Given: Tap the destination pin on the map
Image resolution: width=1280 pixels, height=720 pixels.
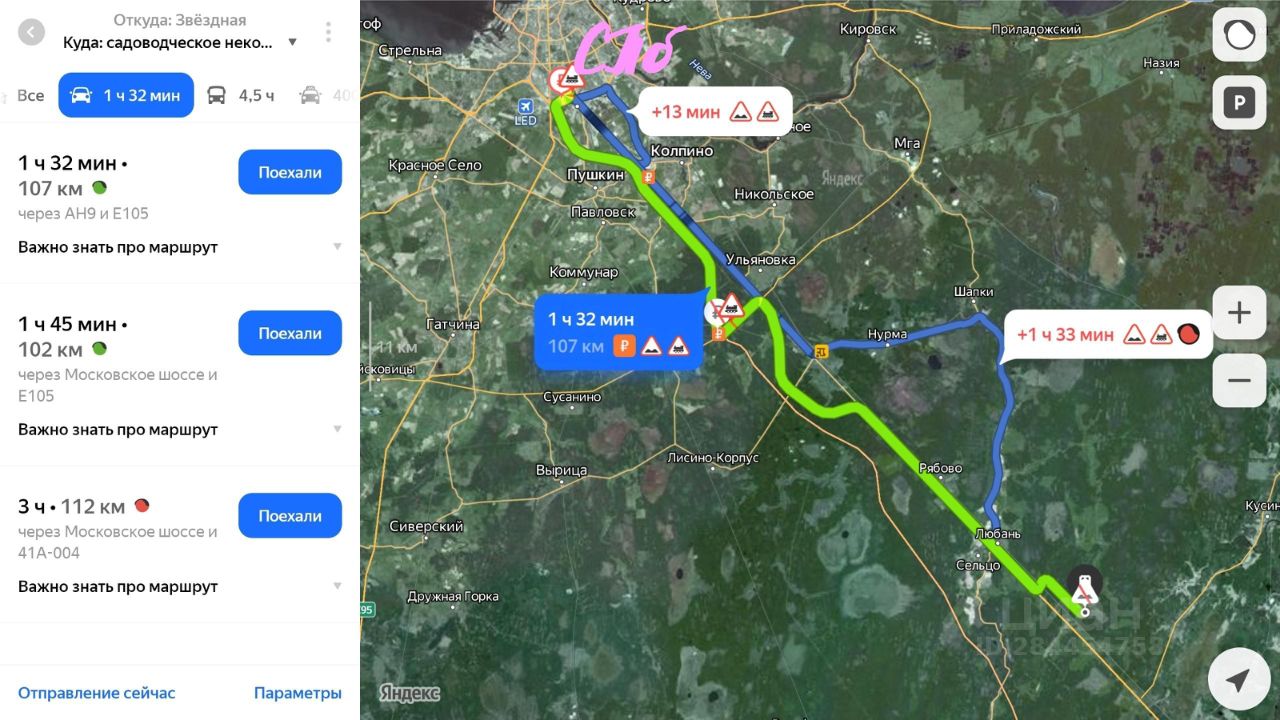Looking at the screenshot, I should point(1083,588).
